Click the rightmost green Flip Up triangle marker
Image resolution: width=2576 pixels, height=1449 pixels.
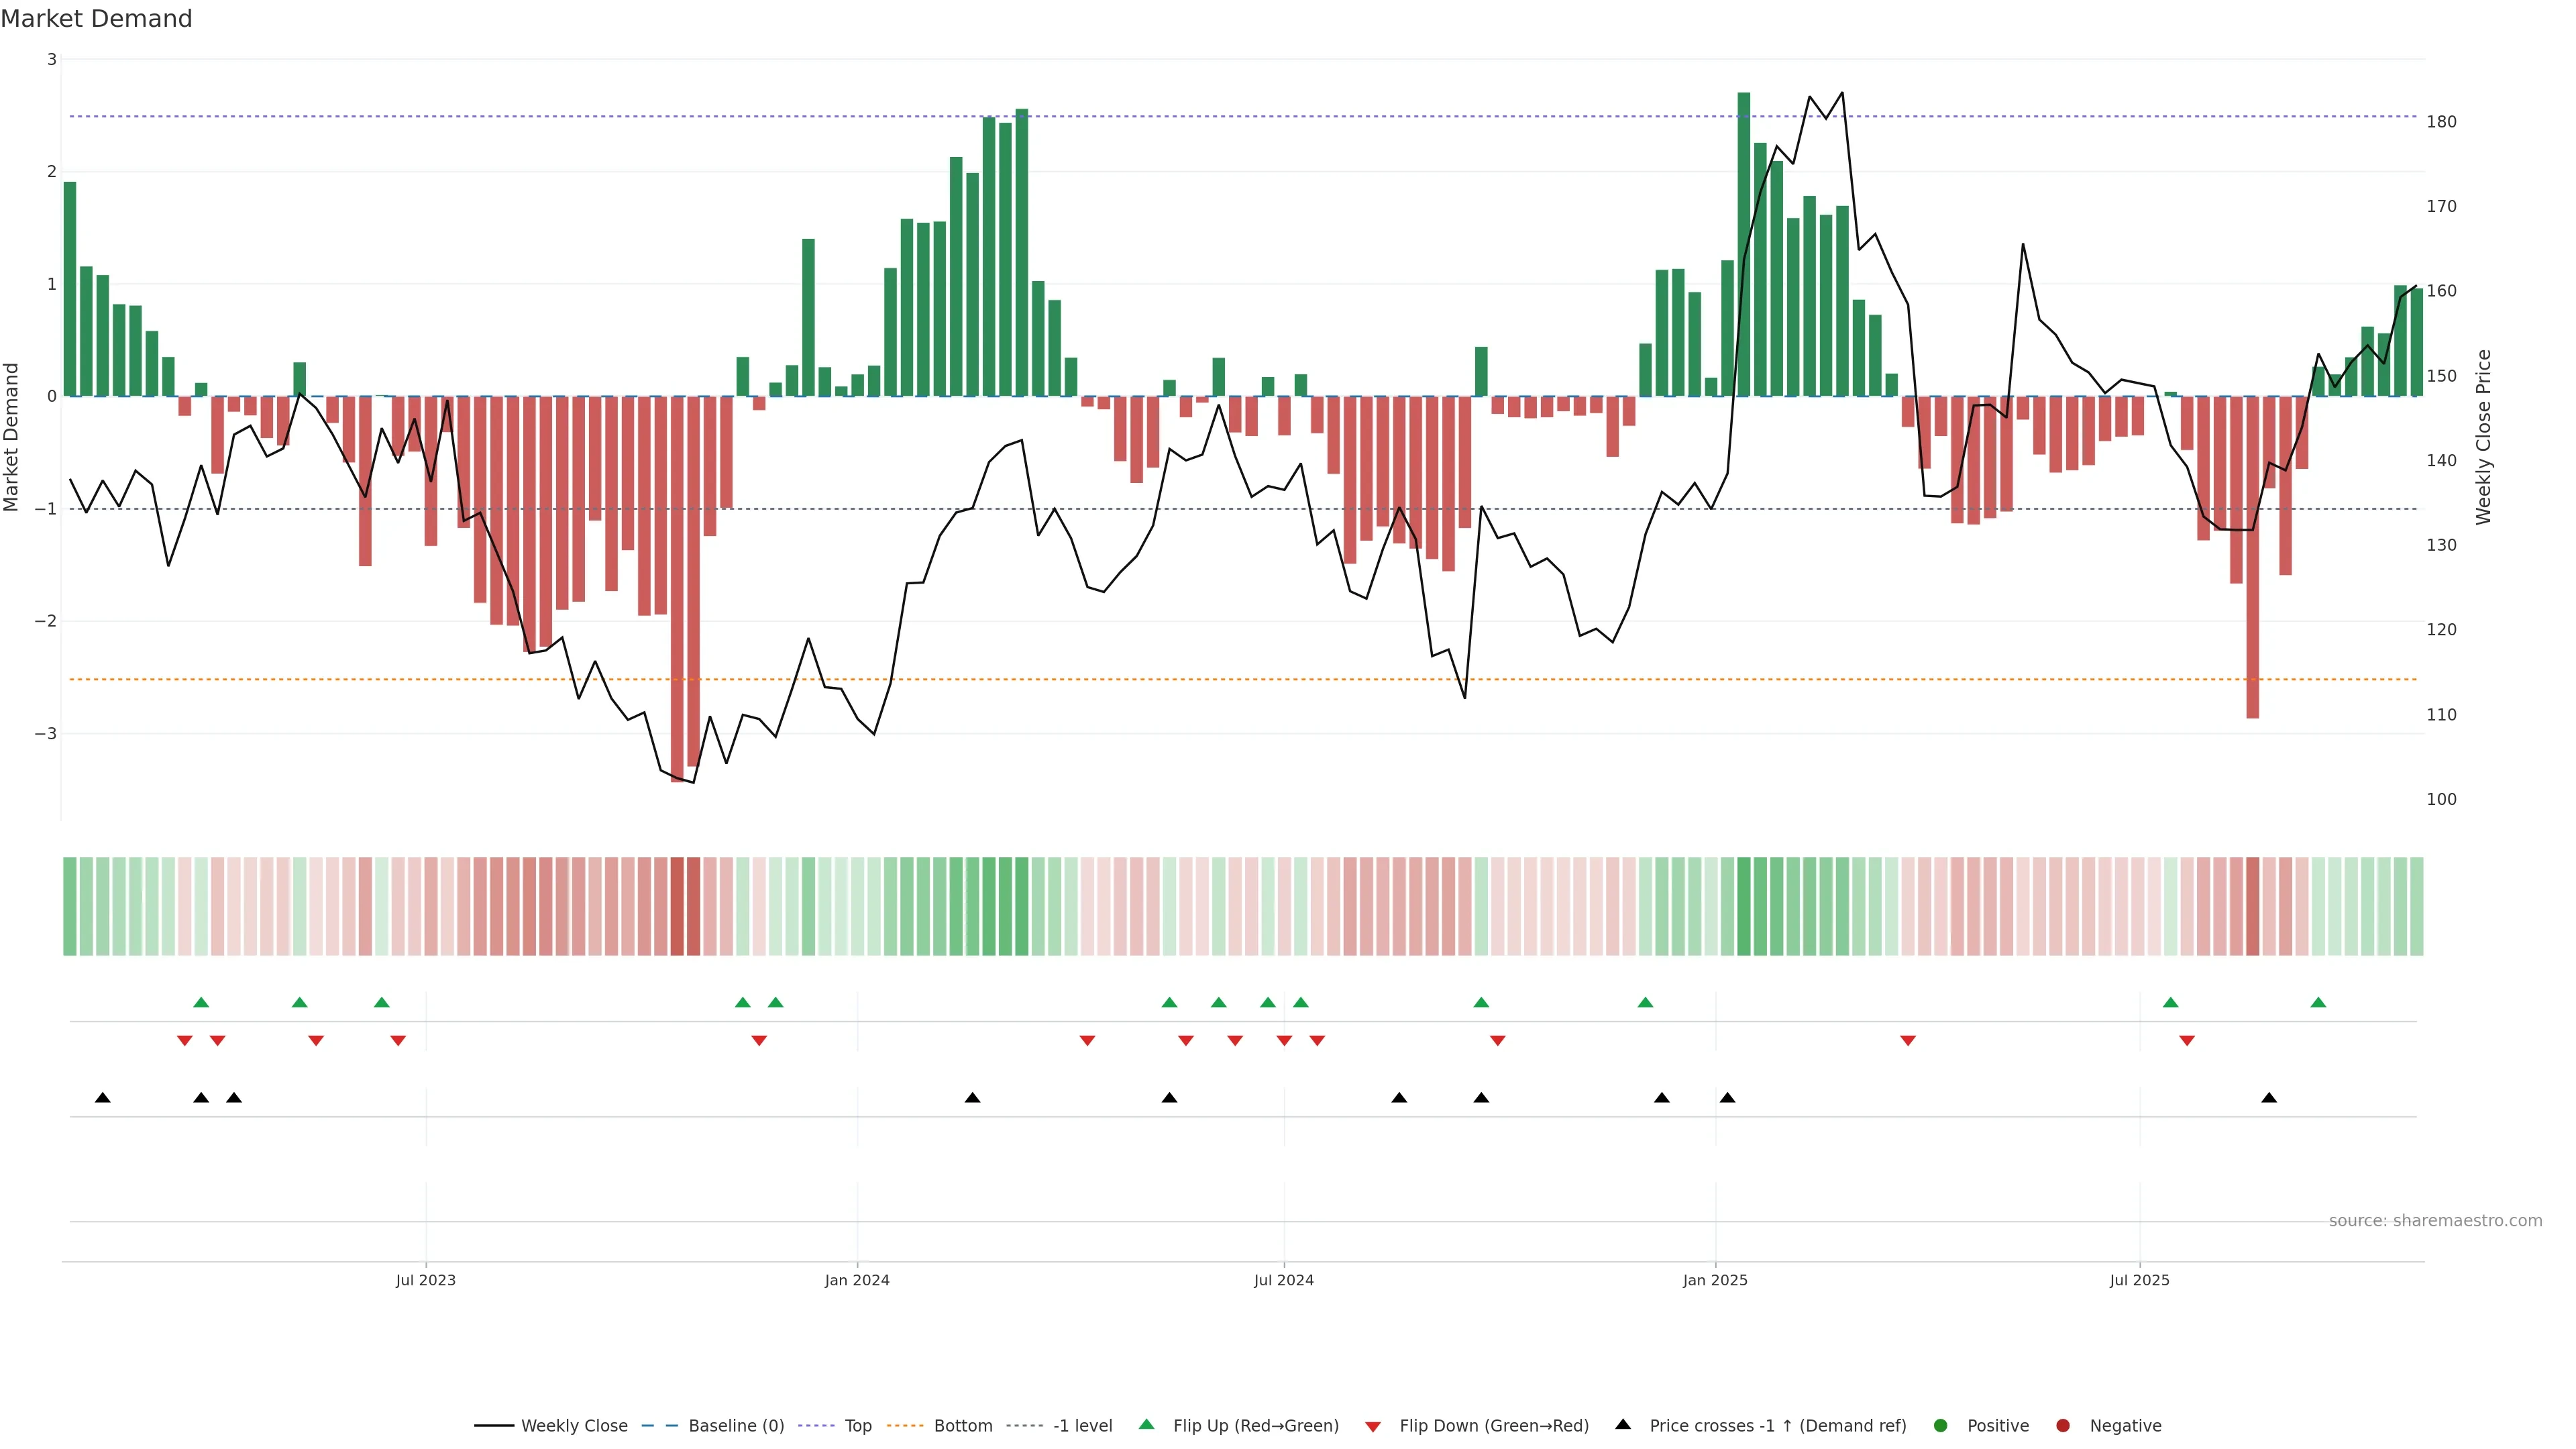coord(2318,1002)
